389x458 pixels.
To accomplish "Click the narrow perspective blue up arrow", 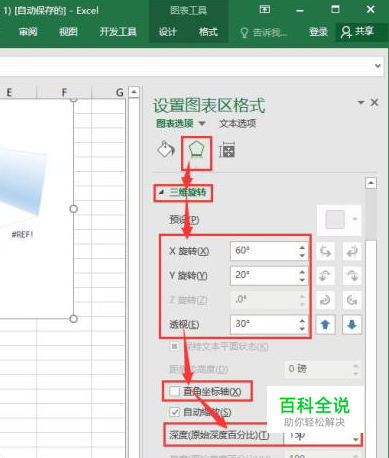I will (x=325, y=324).
